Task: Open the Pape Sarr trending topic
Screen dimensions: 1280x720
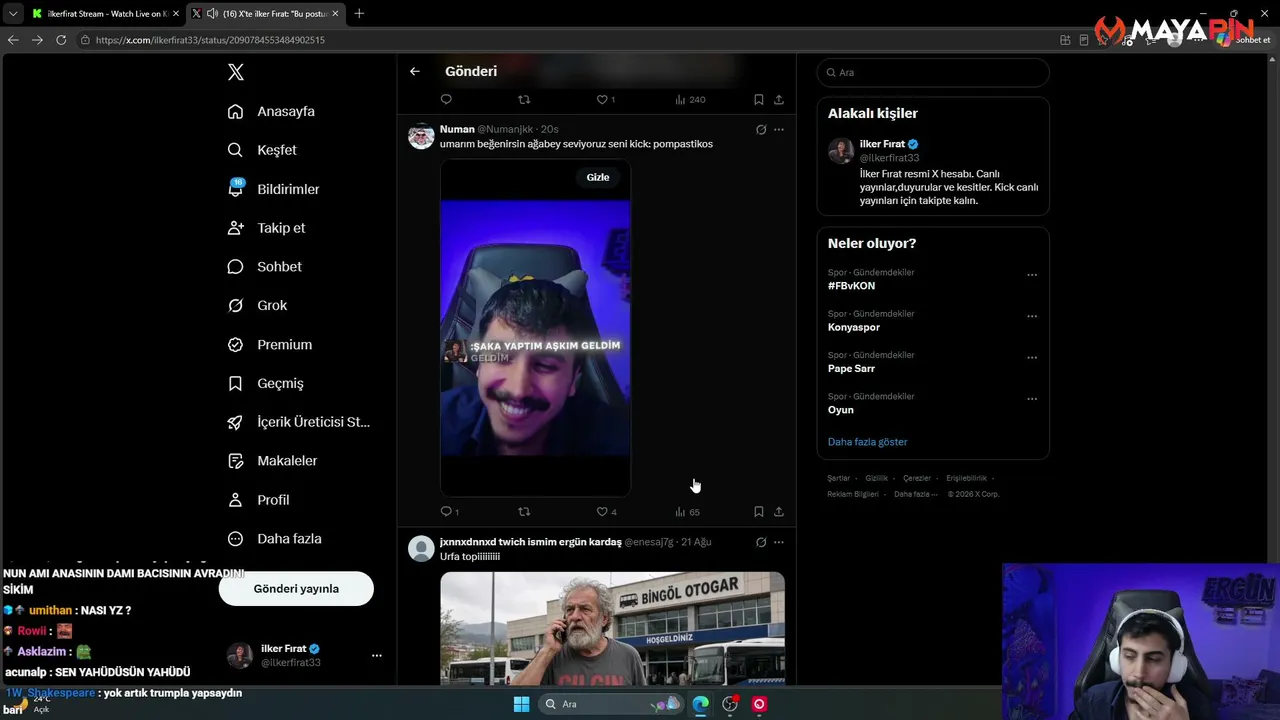Action: (x=851, y=369)
